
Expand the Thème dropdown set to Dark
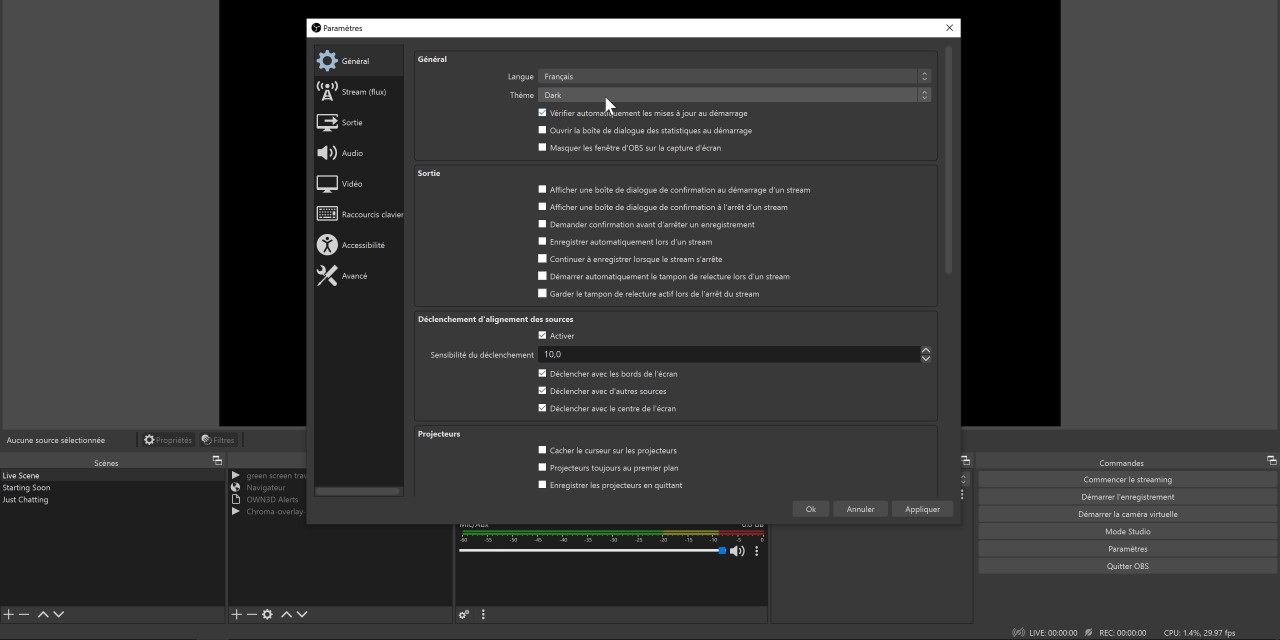733,95
